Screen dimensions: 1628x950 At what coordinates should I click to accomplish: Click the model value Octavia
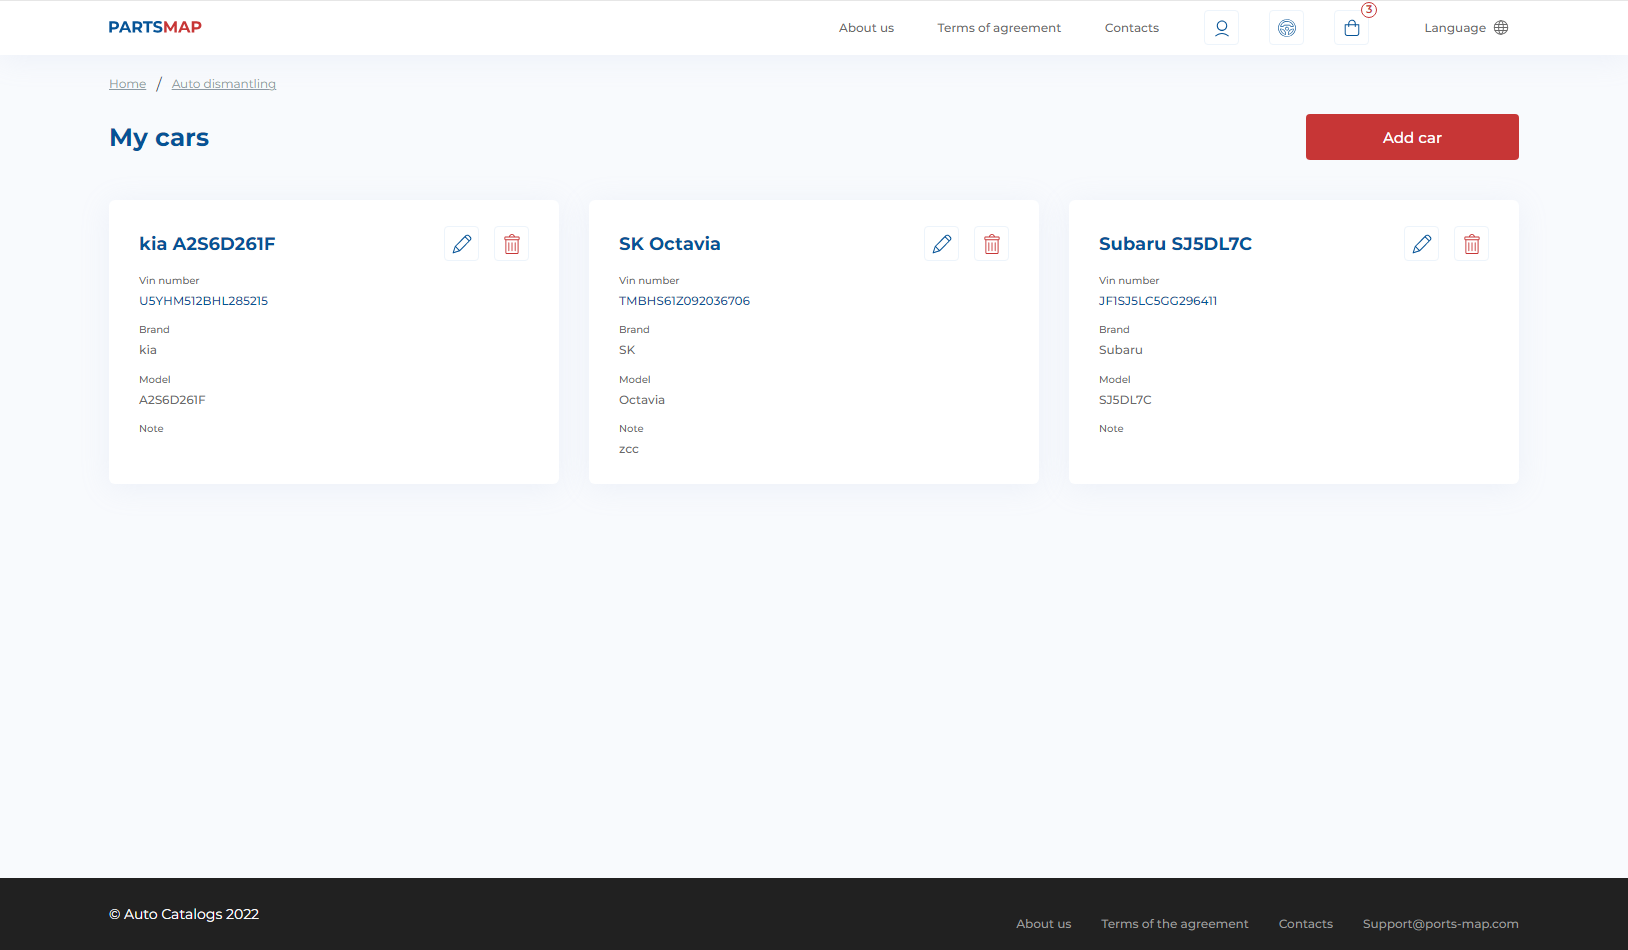(x=641, y=400)
